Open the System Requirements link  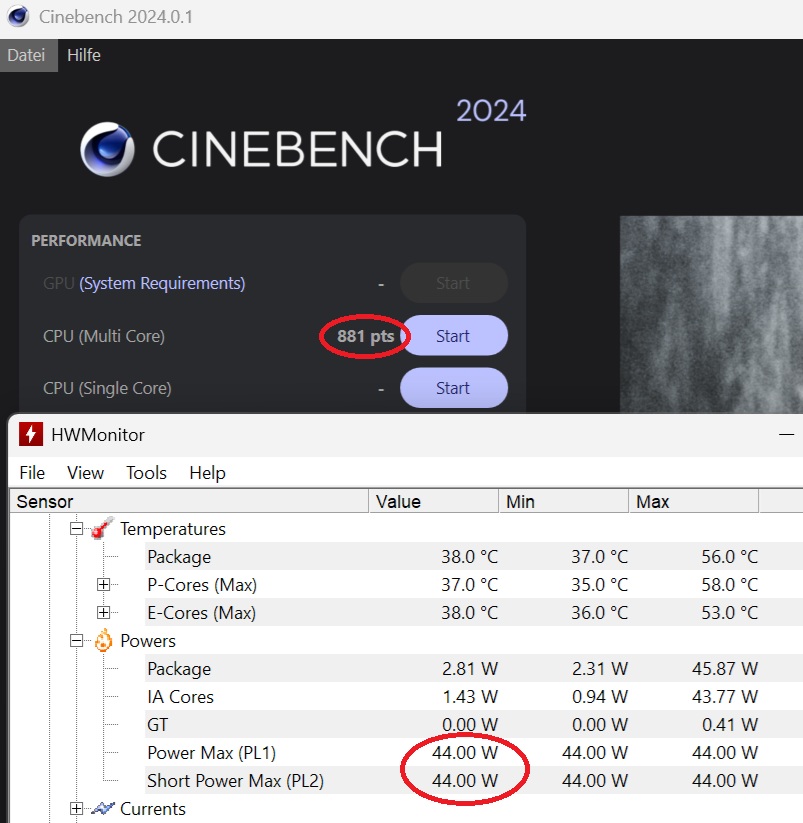(x=162, y=283)
